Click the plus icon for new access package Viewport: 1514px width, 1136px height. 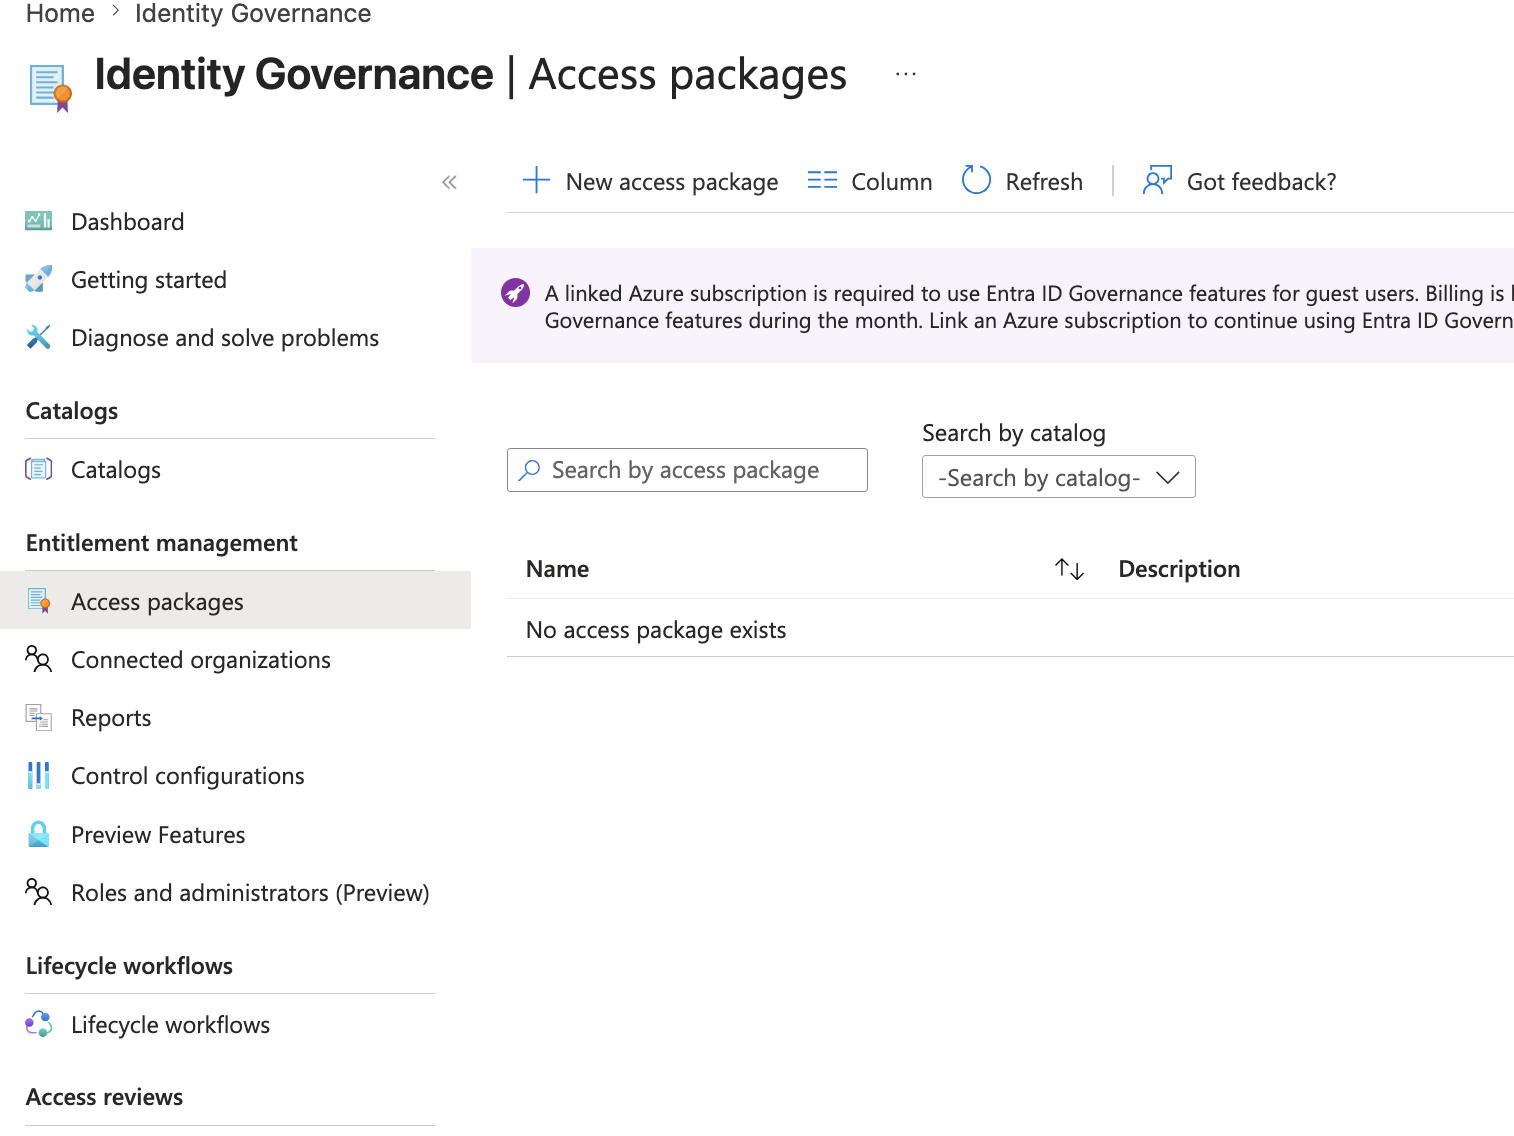(536, 180)
